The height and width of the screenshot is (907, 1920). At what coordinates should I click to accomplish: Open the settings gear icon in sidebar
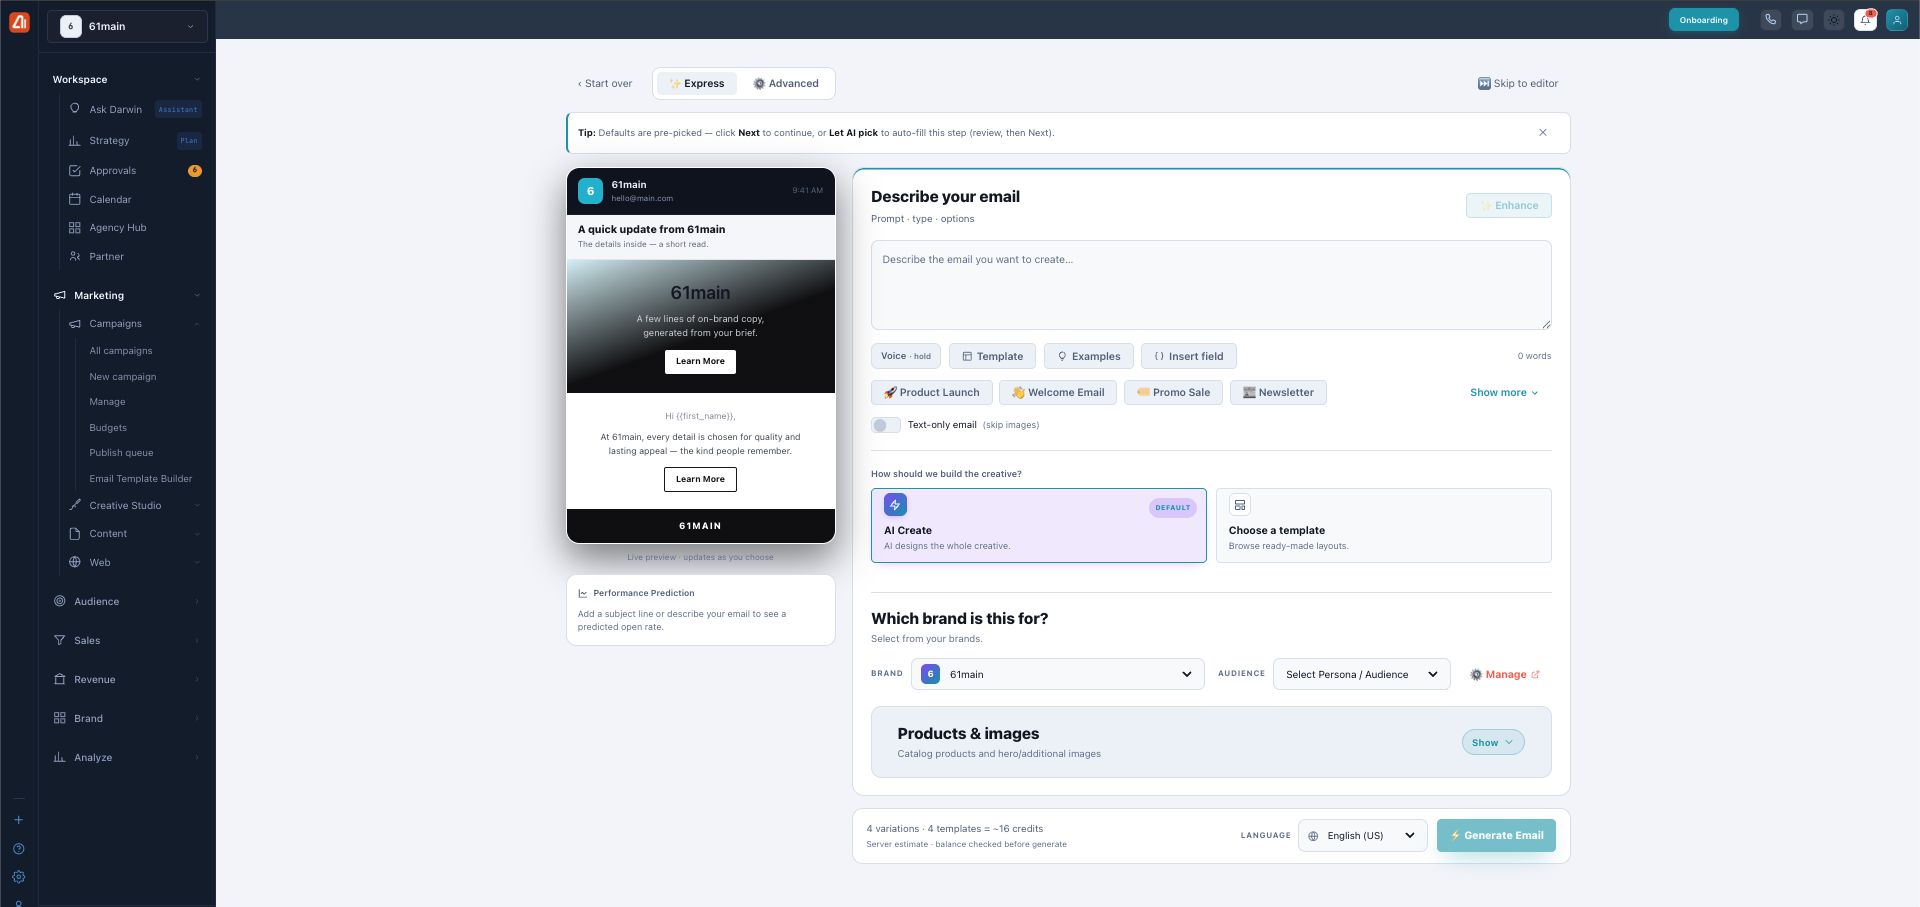18,877
